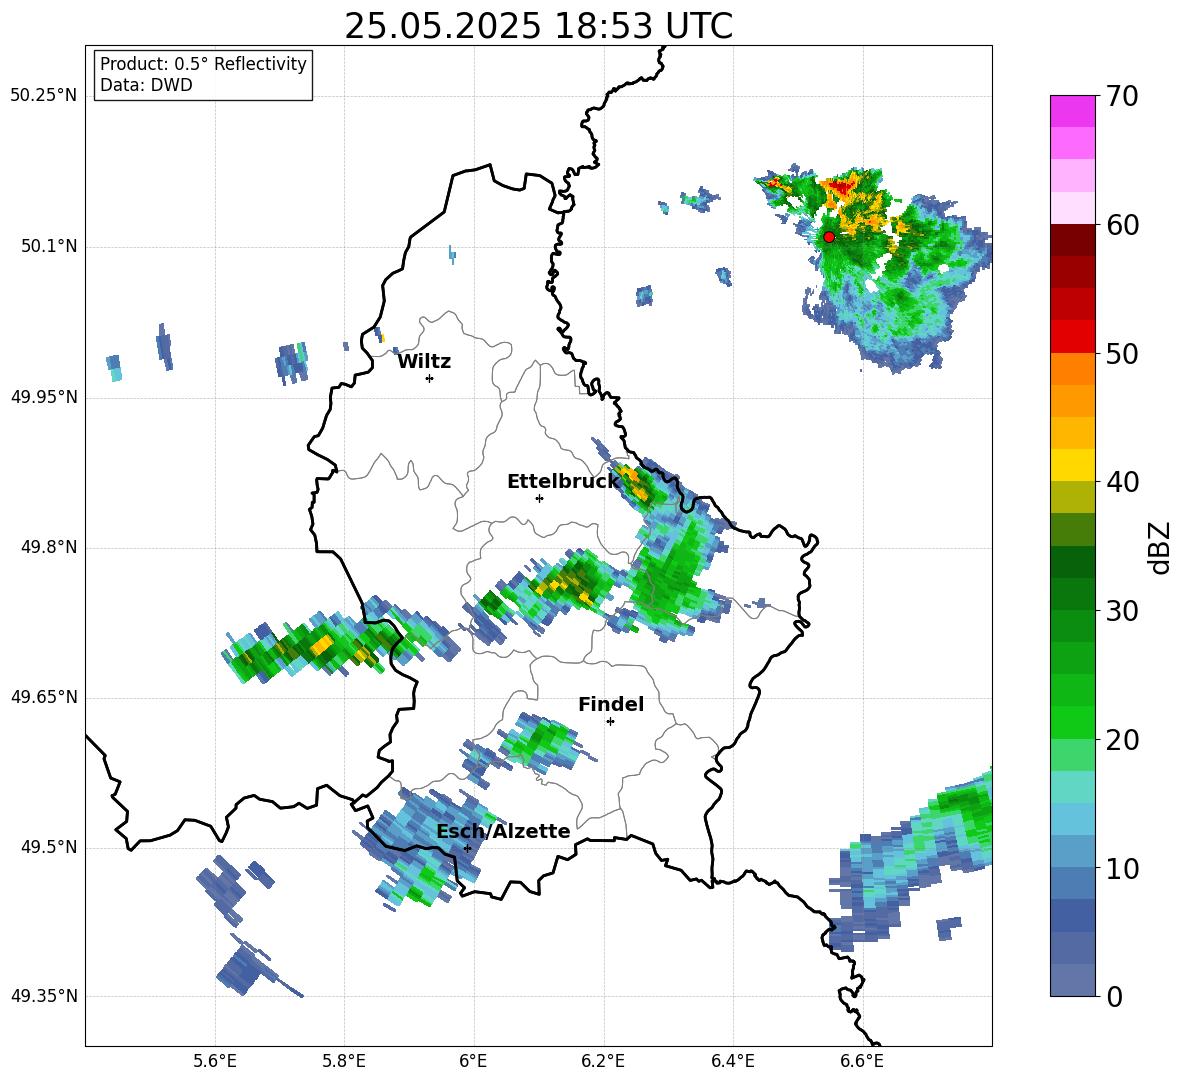Click the timestamp title 25.05.2025 18:53 UTC

[x=538, y=26]
